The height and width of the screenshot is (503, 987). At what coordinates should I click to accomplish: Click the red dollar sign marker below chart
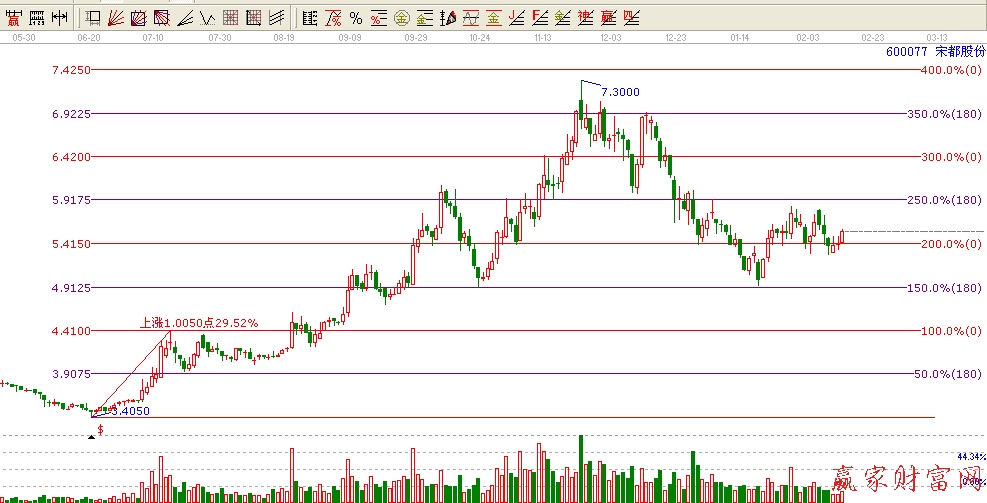[100, 429]
